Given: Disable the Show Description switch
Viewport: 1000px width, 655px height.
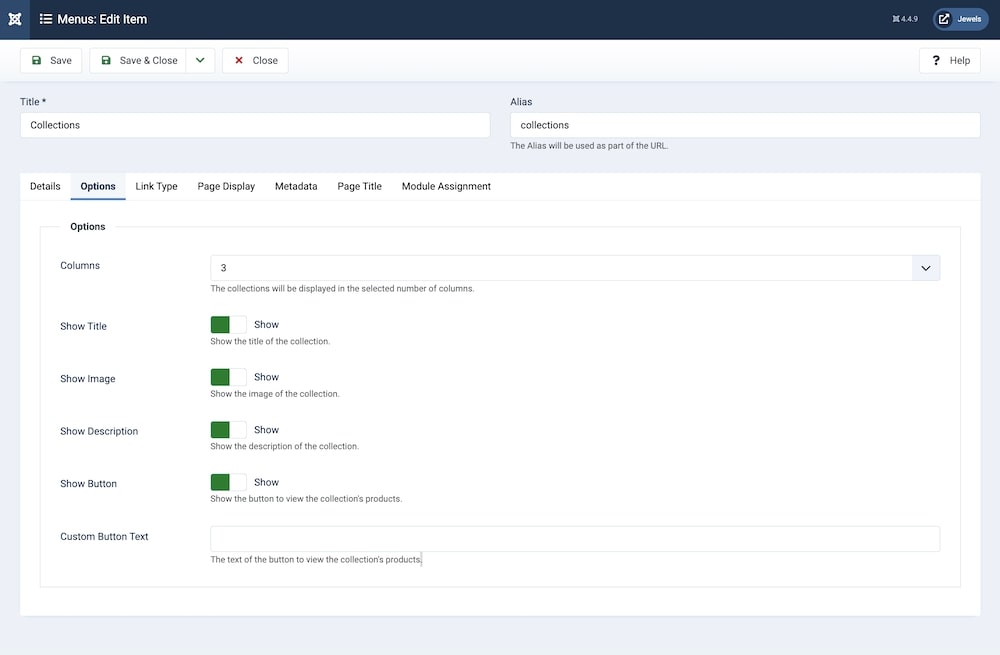Looking at the screenshot, I should tap(228, 430).
